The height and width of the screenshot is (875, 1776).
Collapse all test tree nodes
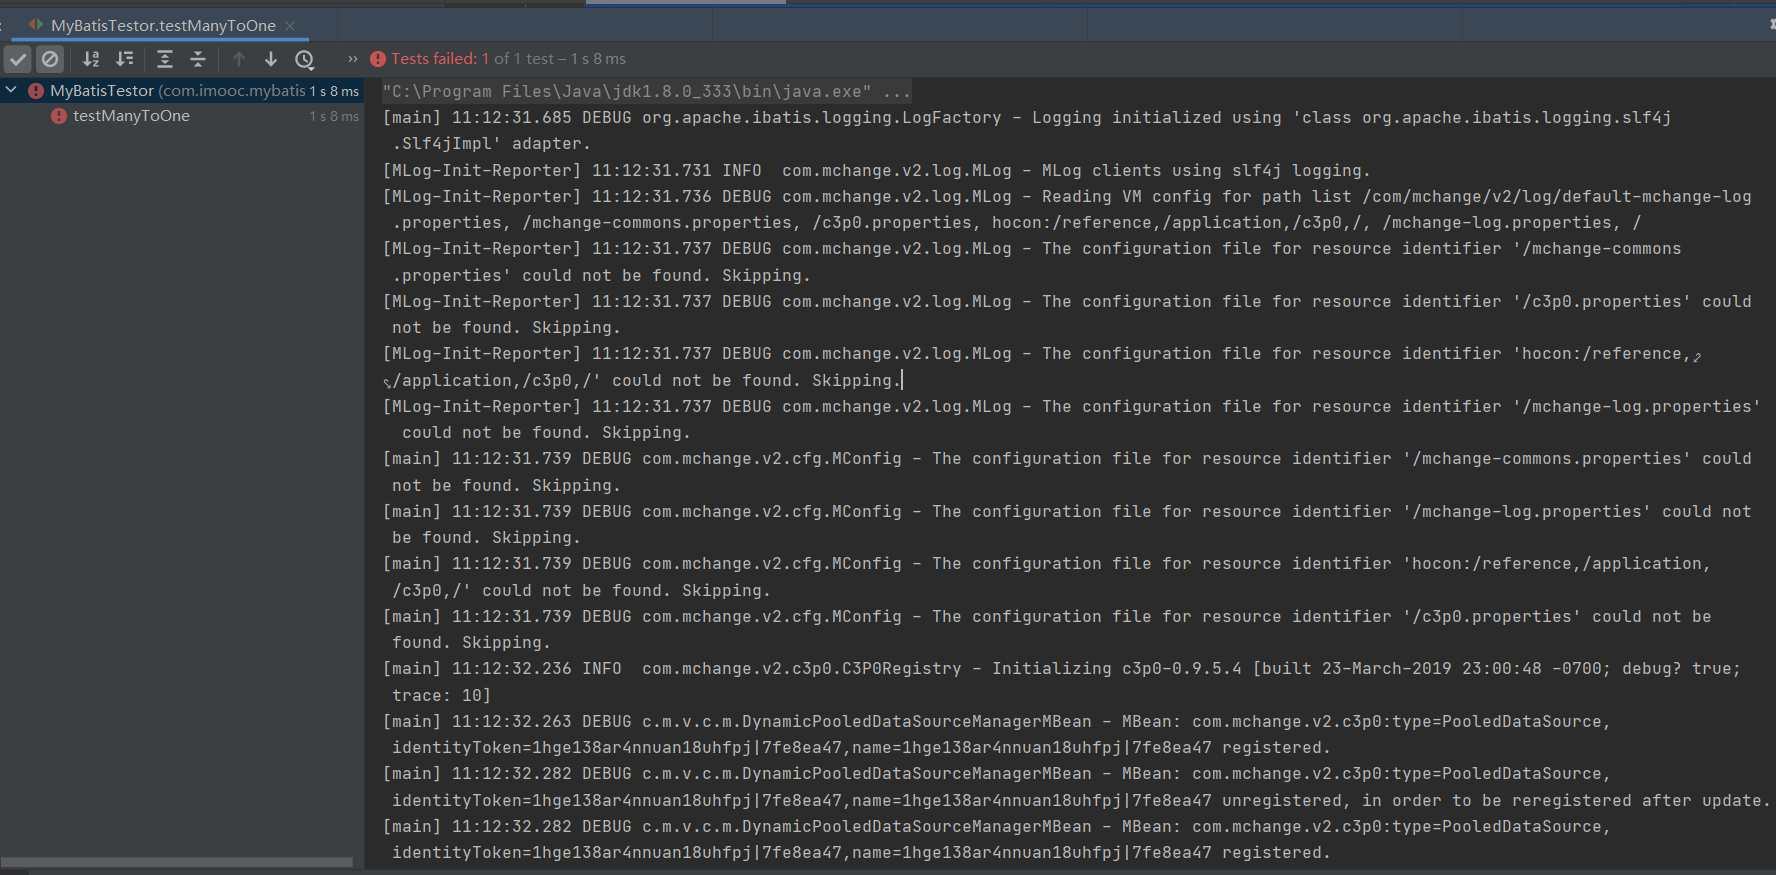coord(198,59)
